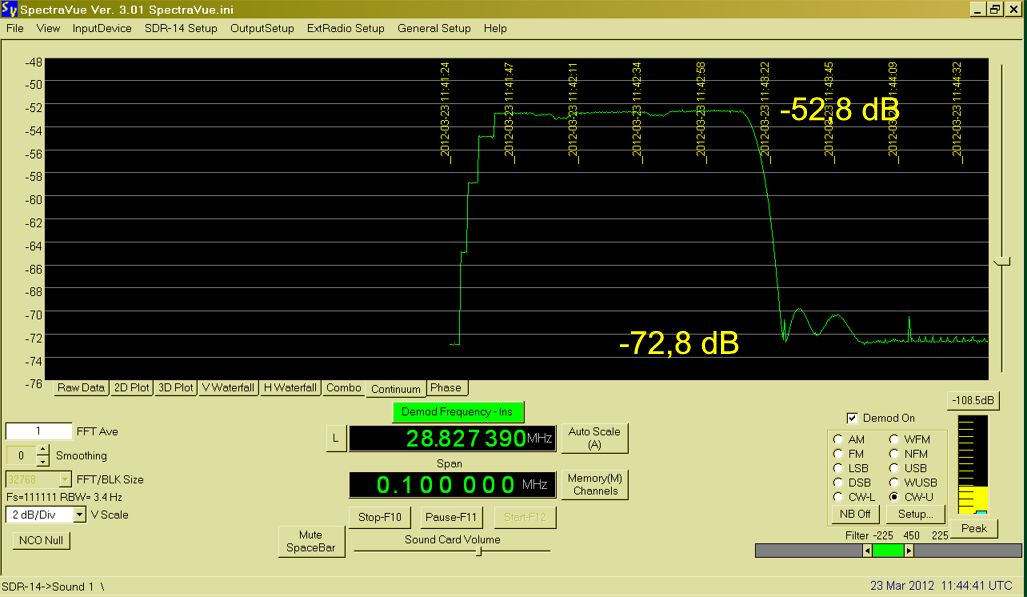Switch to the V Waterfall tab
Screen dimensions: 1027x597
[227, 388]
